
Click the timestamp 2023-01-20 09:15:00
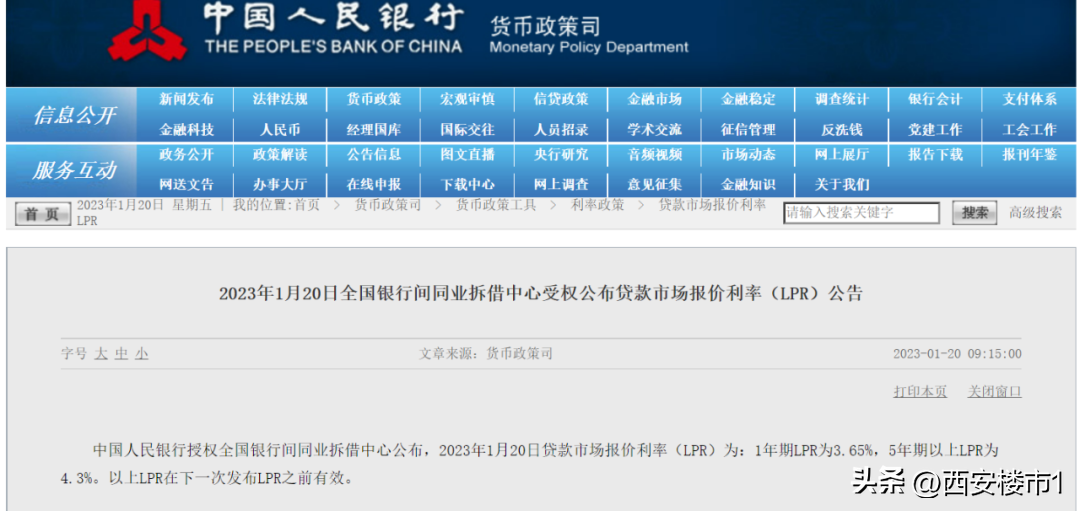[x=957, y=354]
